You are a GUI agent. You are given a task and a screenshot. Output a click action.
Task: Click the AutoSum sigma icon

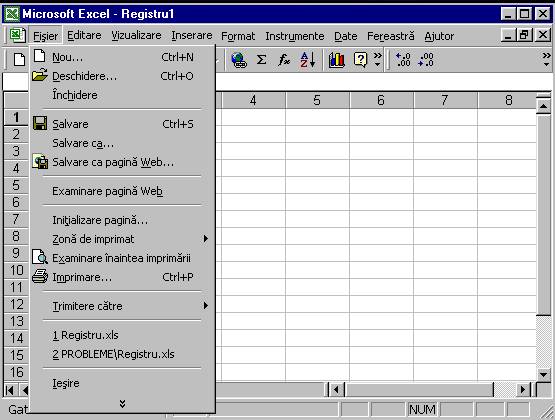pyautogui.click(x=261, y=60)
